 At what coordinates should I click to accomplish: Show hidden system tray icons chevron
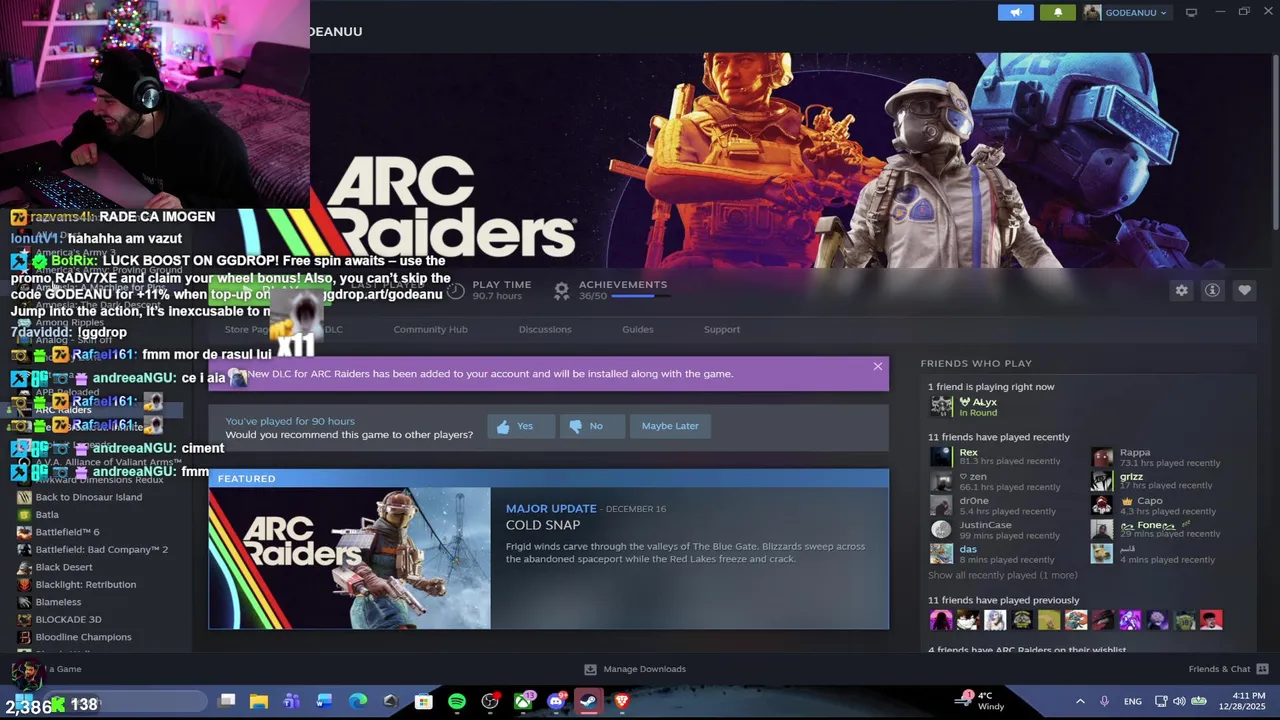[1080, 702]
